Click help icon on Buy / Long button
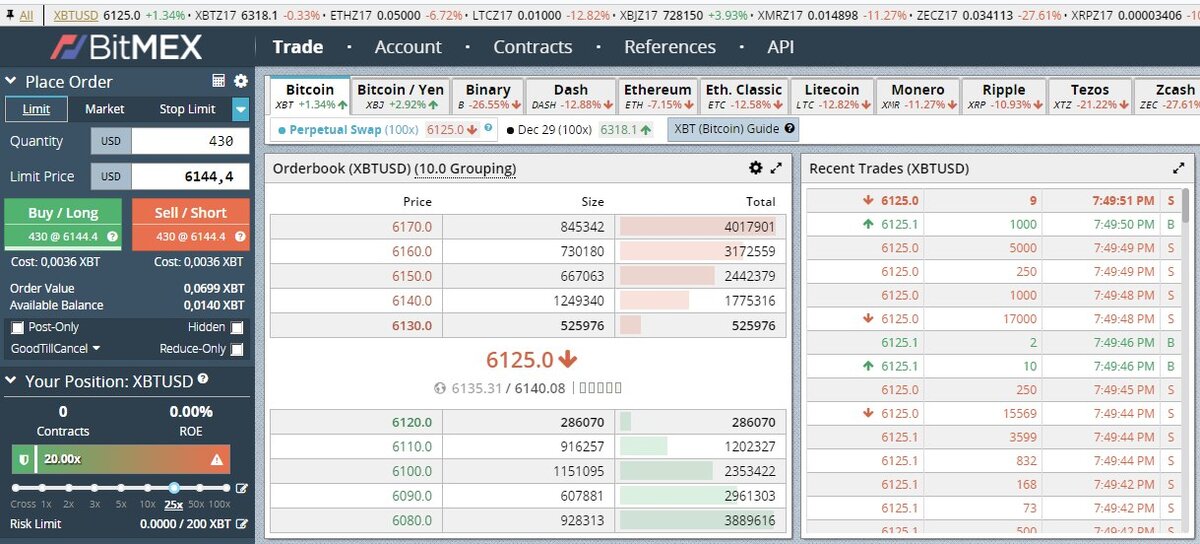Image resolution: width=1200 pixels, height=544 pixels. (113, 237)
